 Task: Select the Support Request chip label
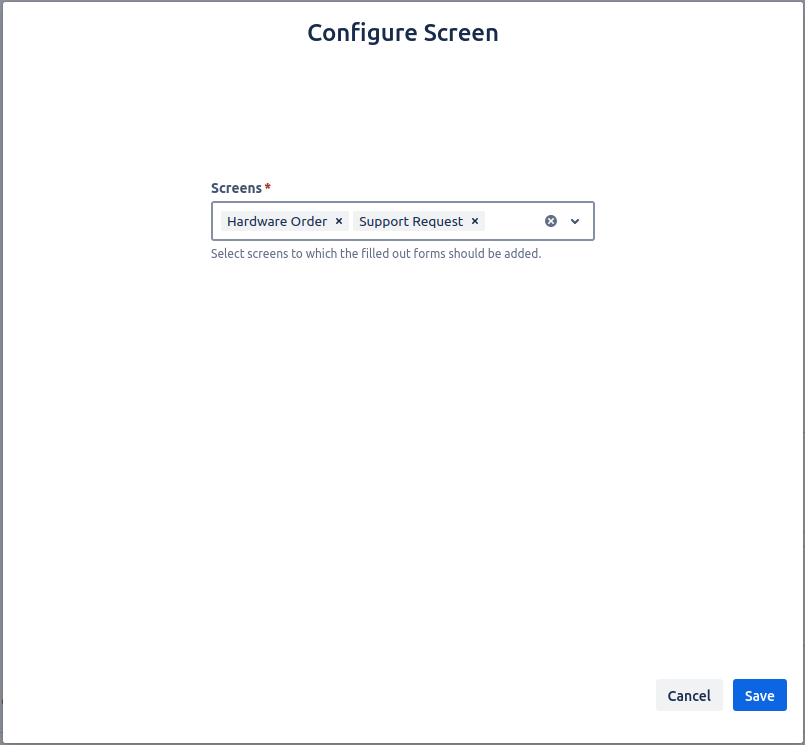411,221
